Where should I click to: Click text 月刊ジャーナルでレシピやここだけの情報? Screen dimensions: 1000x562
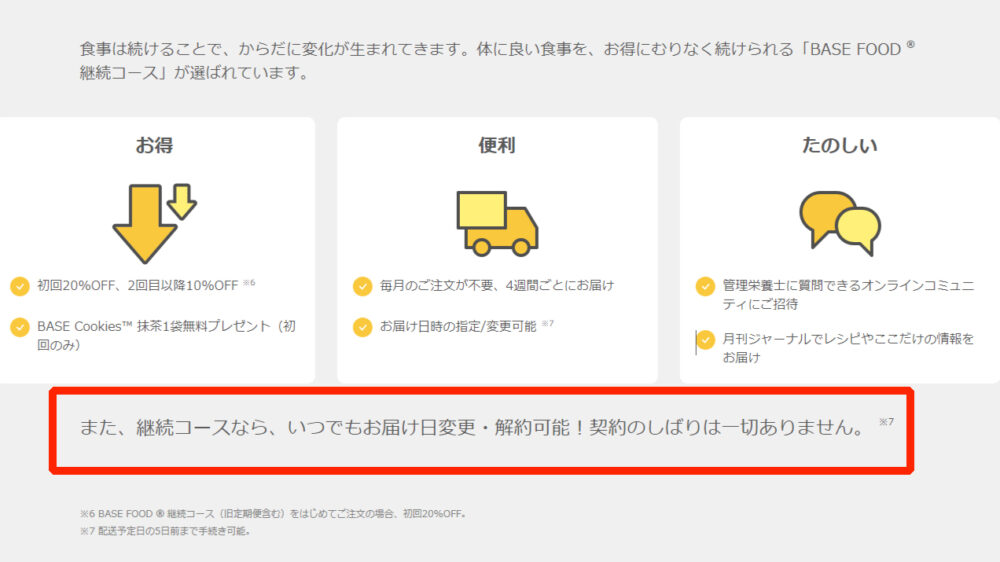(x=848, y=348)
